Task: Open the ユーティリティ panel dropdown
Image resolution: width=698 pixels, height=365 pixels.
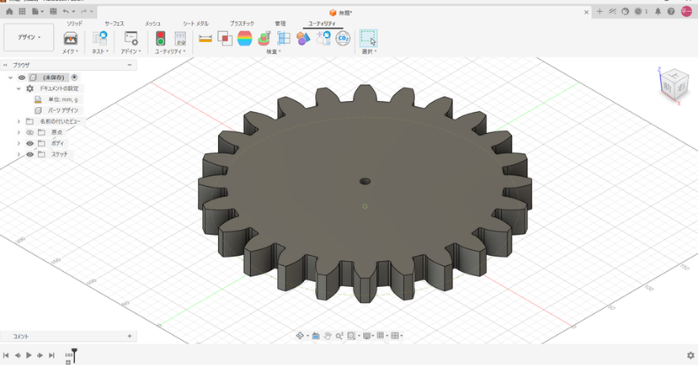Action: point(170,52)
